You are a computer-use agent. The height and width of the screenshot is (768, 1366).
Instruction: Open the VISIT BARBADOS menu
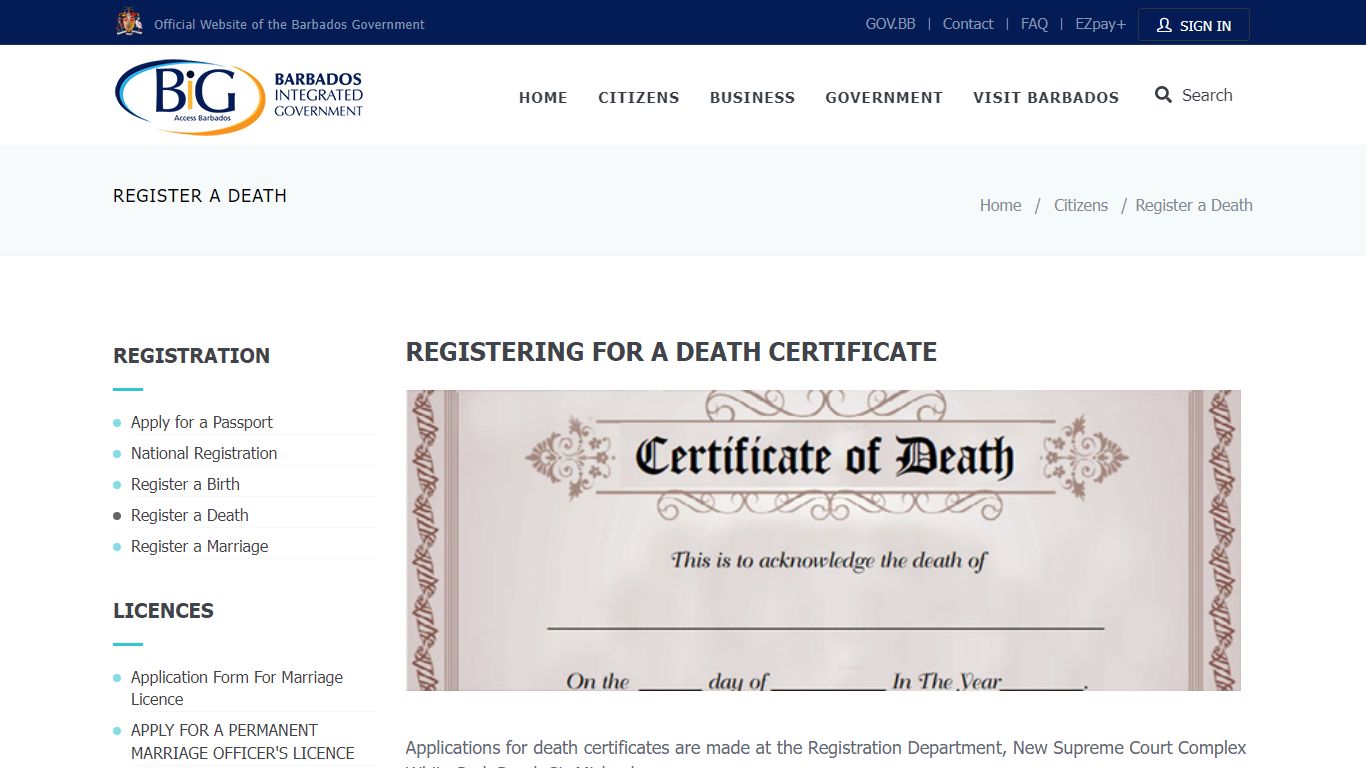tap(1046, 98)
